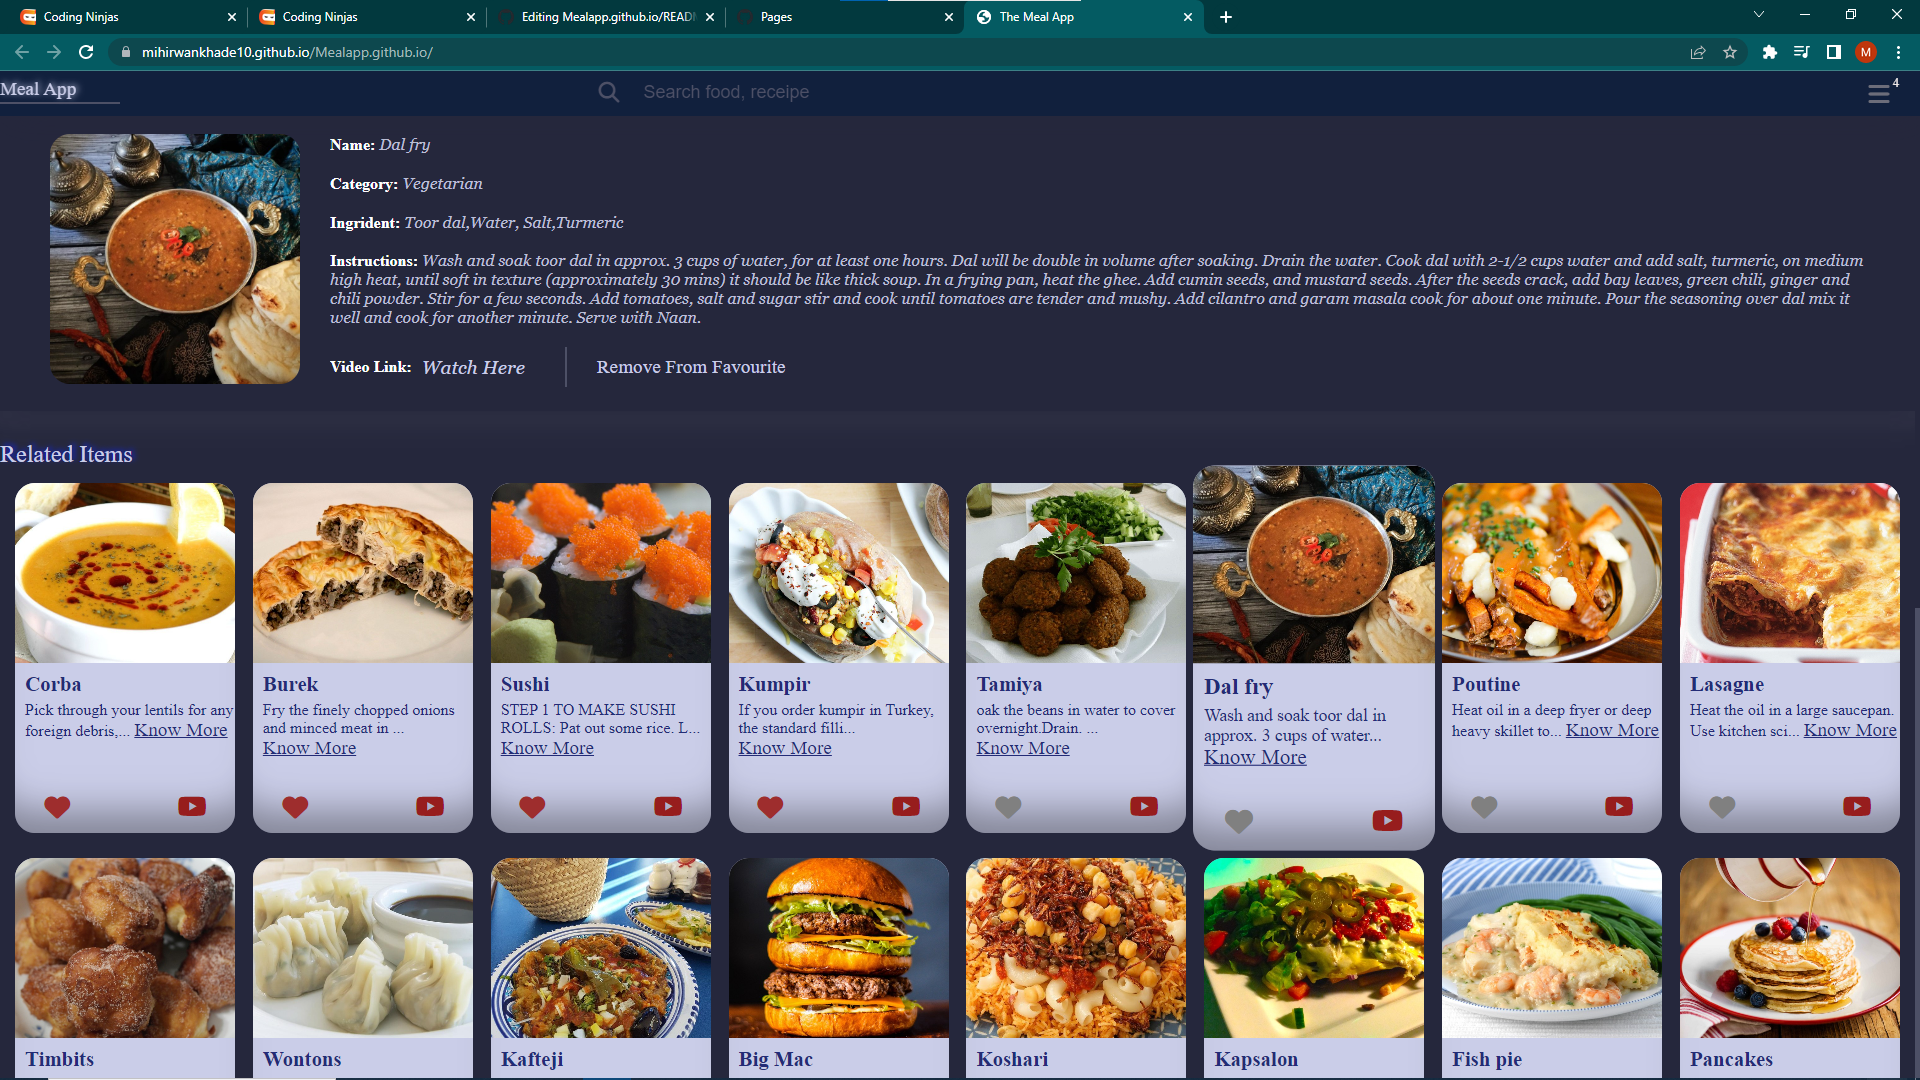Click Remove From Favourite
Screen dimensions: 1920x1080
(691, 367)
